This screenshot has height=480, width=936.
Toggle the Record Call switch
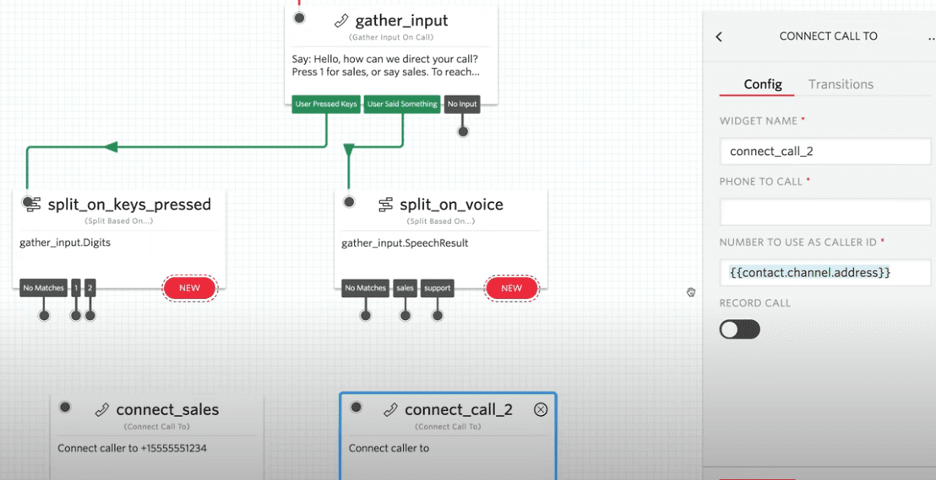[x=740, y=329]
